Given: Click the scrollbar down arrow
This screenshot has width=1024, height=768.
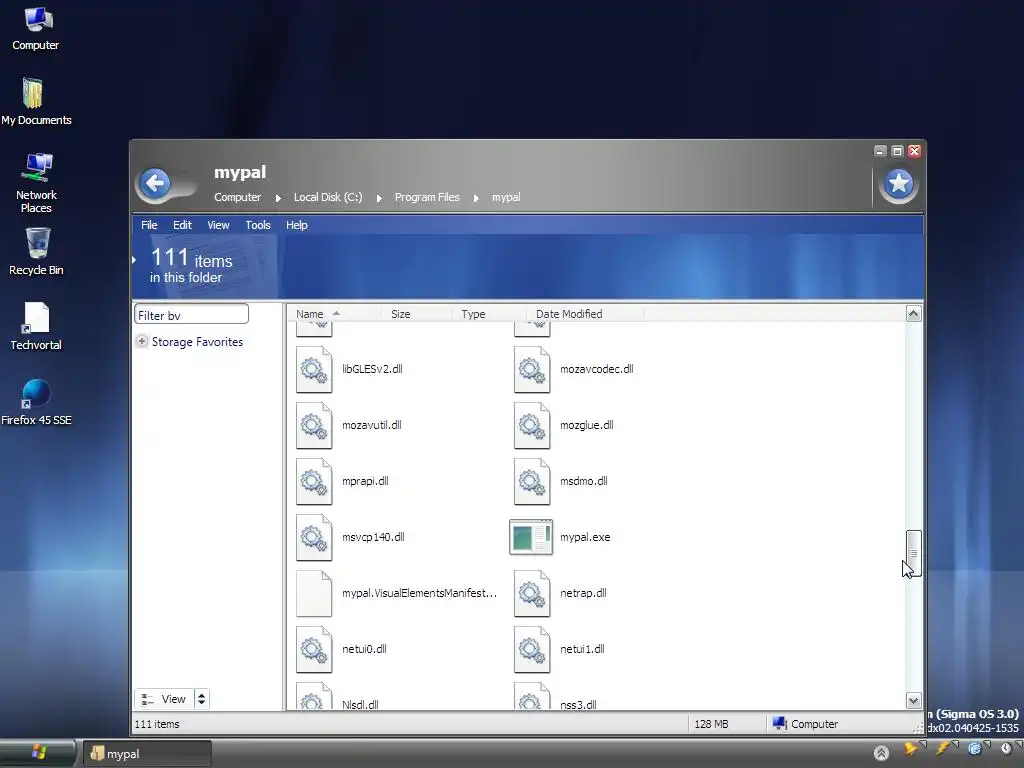Looking at the screenshot, I should tap(914, 701).
